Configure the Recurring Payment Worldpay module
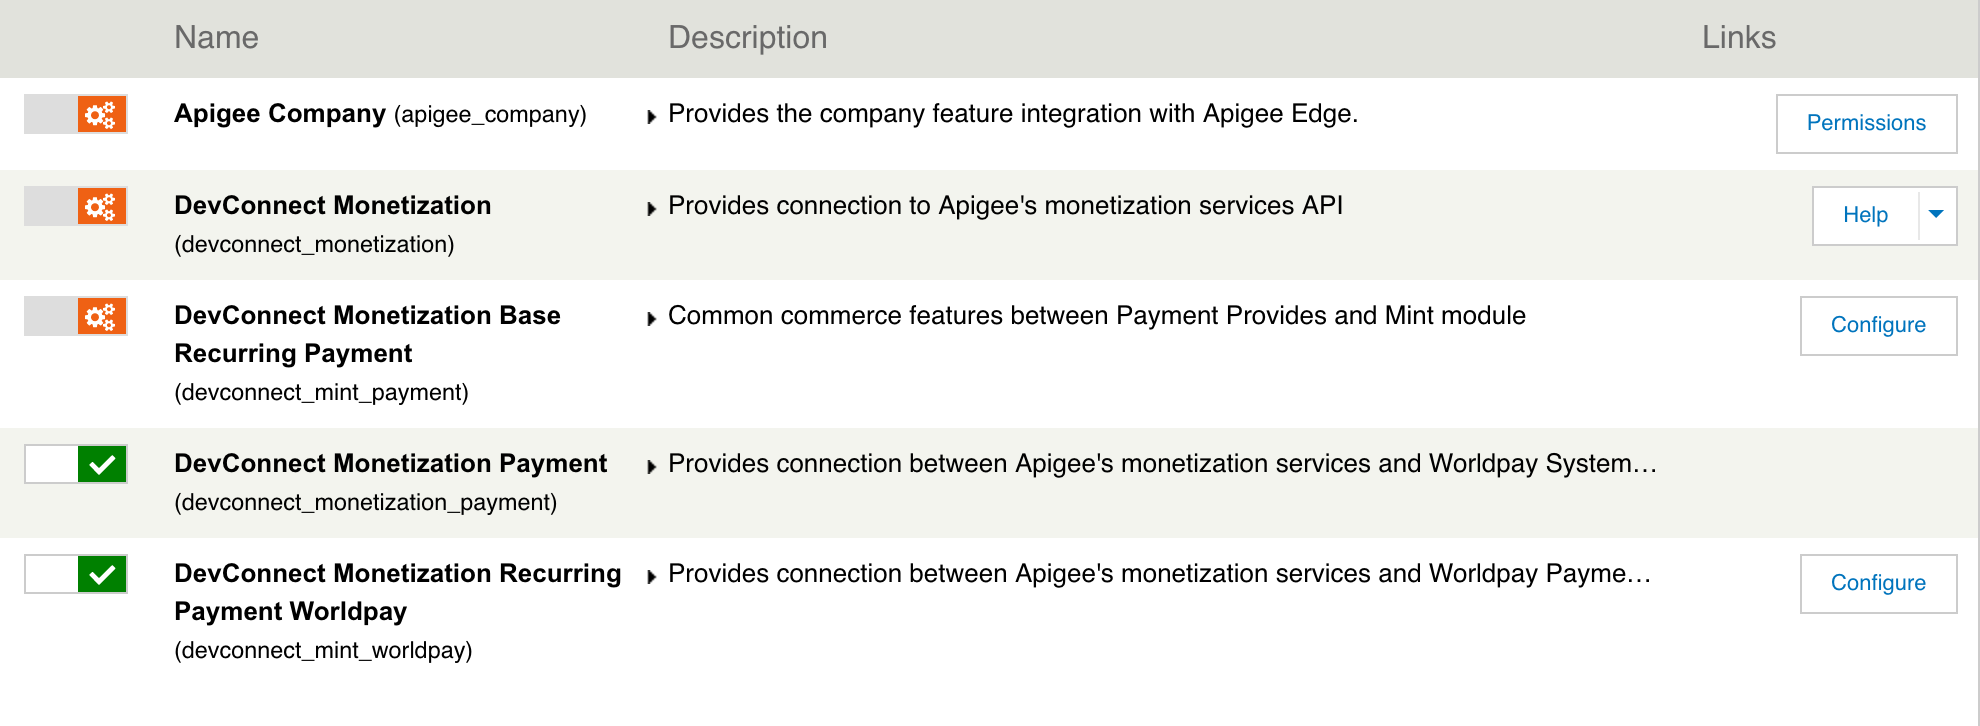This screenshot has height=726, width=1980. coord(1878,583)
